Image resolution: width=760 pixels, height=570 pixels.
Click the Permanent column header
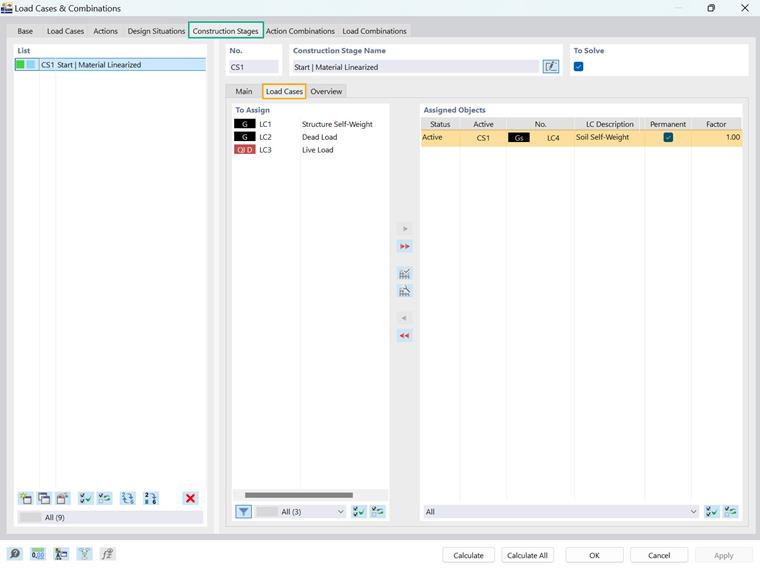point(668,124)
